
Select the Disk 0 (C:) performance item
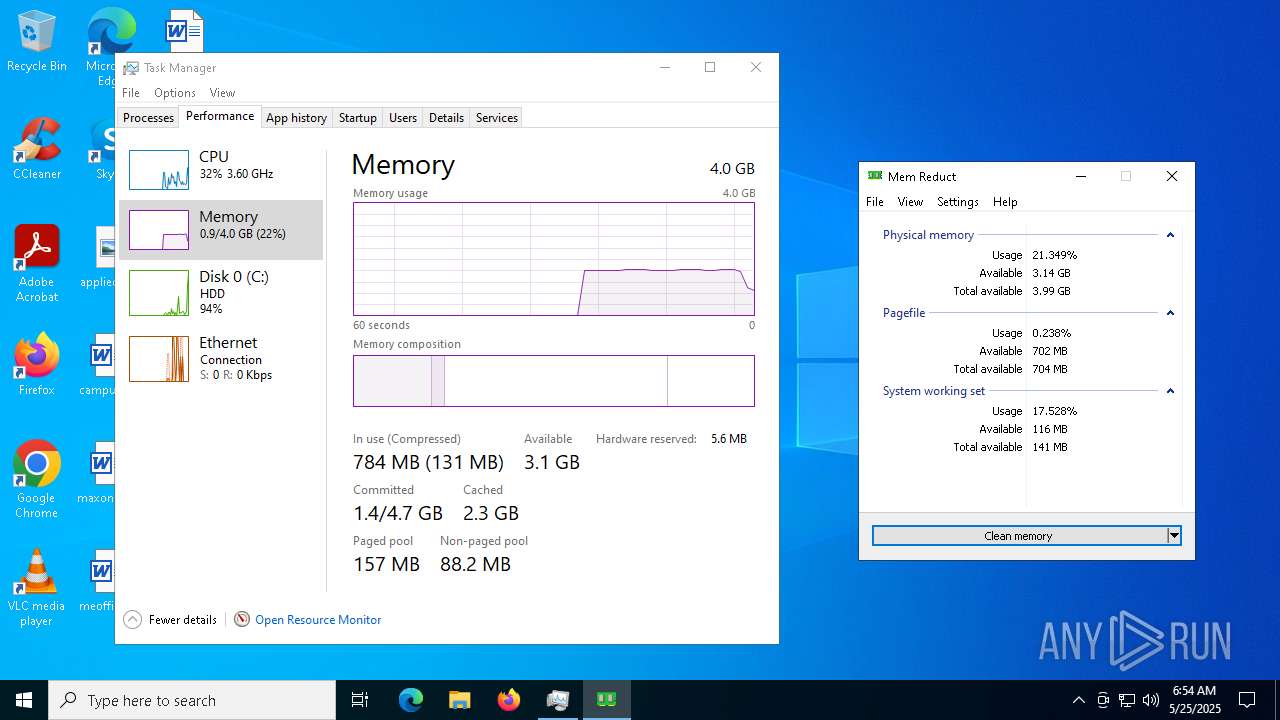click(x=221, y=292)
